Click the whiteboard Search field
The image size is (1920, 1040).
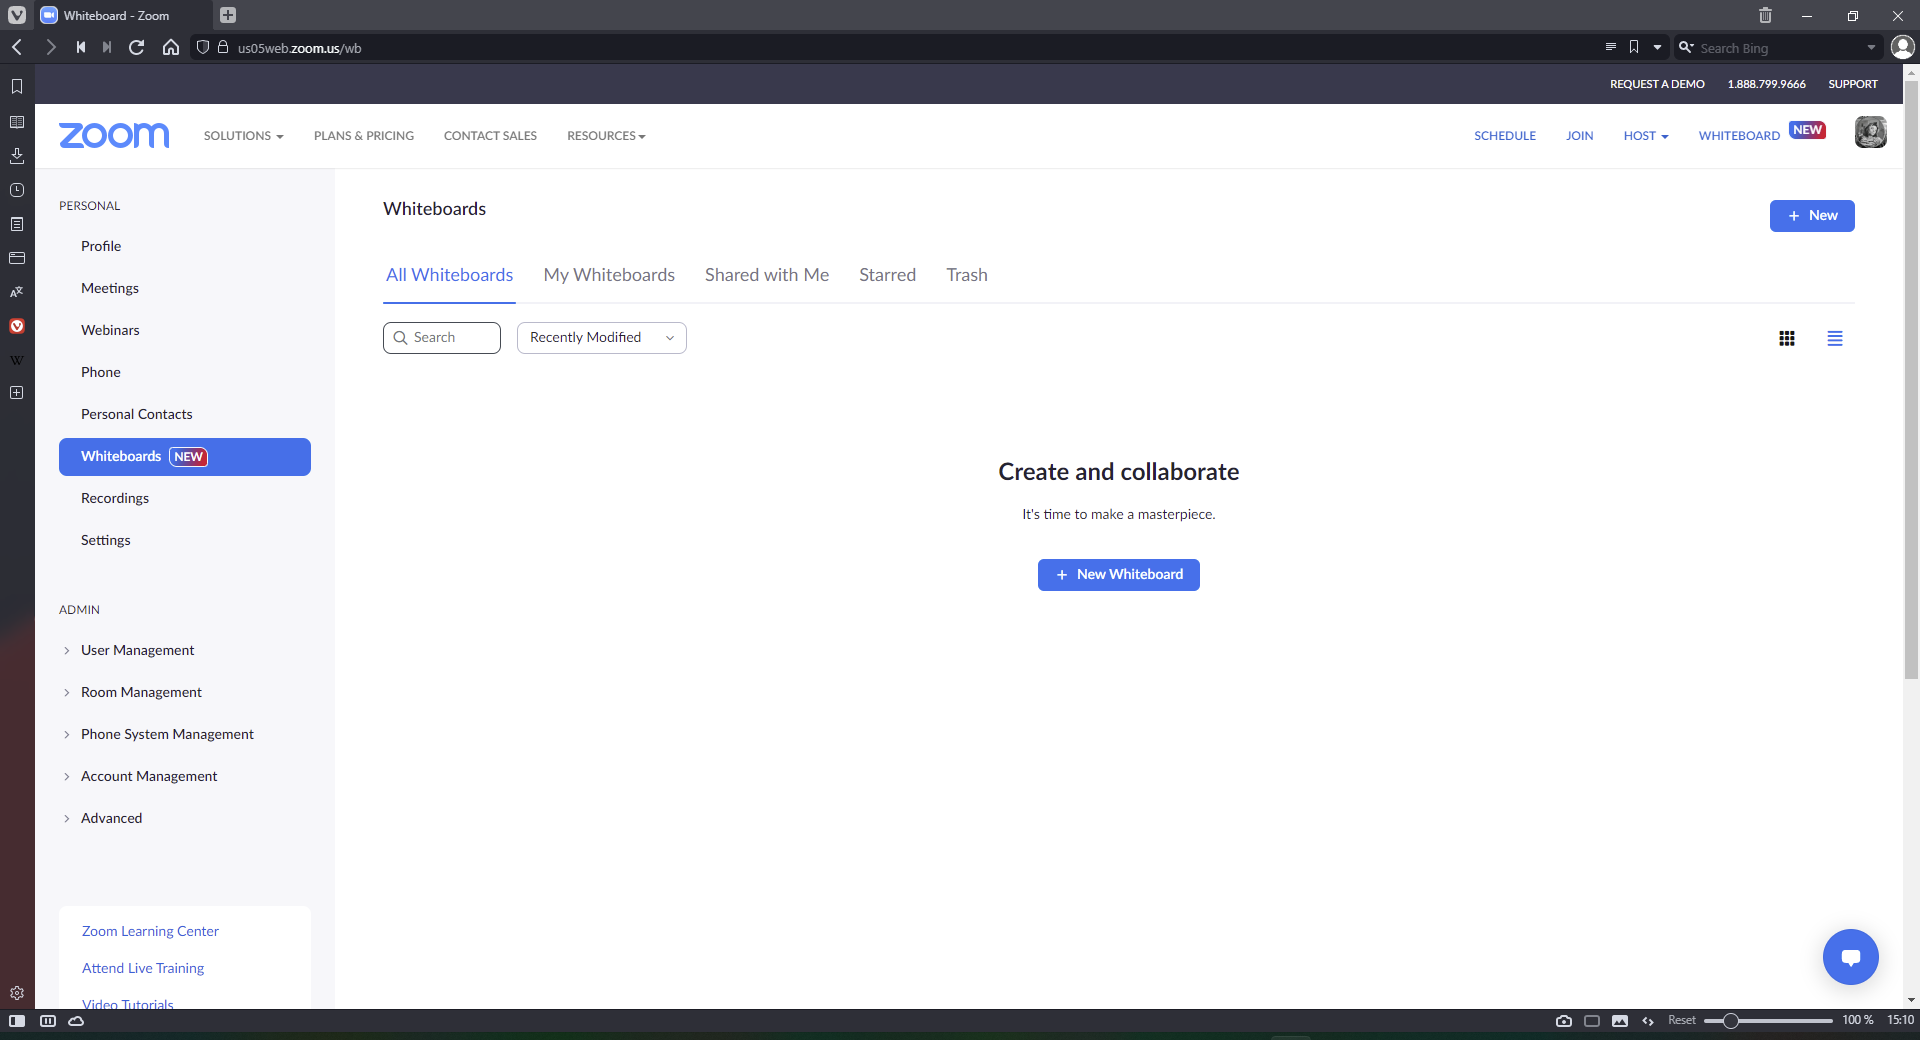point(442,338)
